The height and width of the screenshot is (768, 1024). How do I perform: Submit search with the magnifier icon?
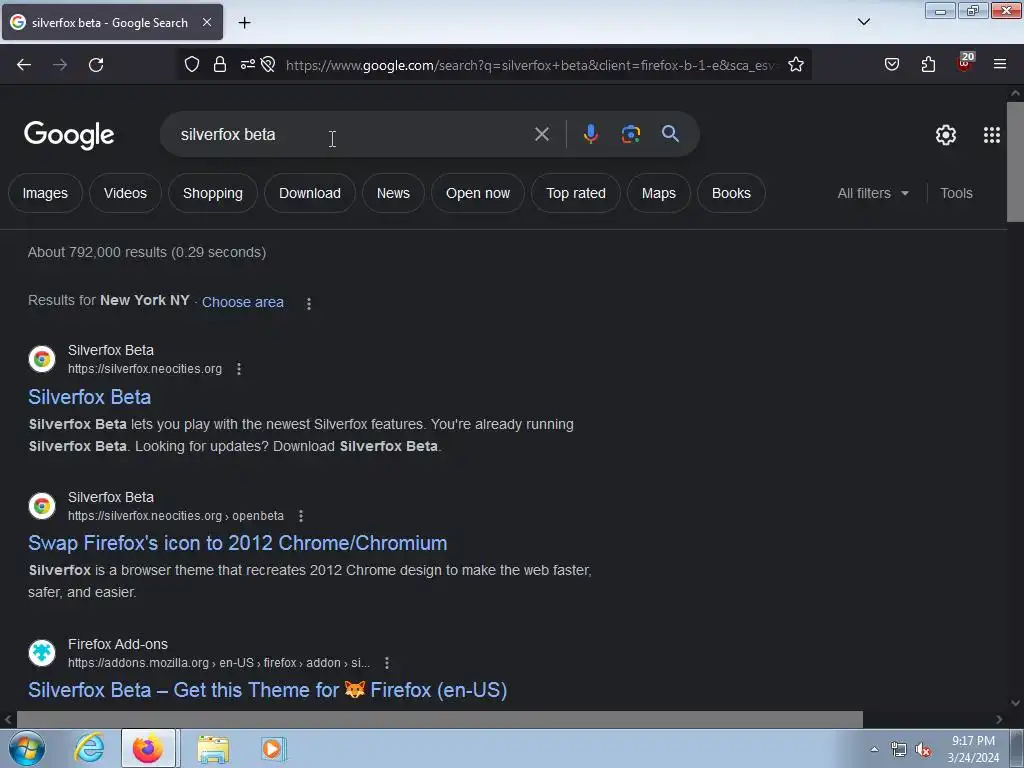click(670, 134)
